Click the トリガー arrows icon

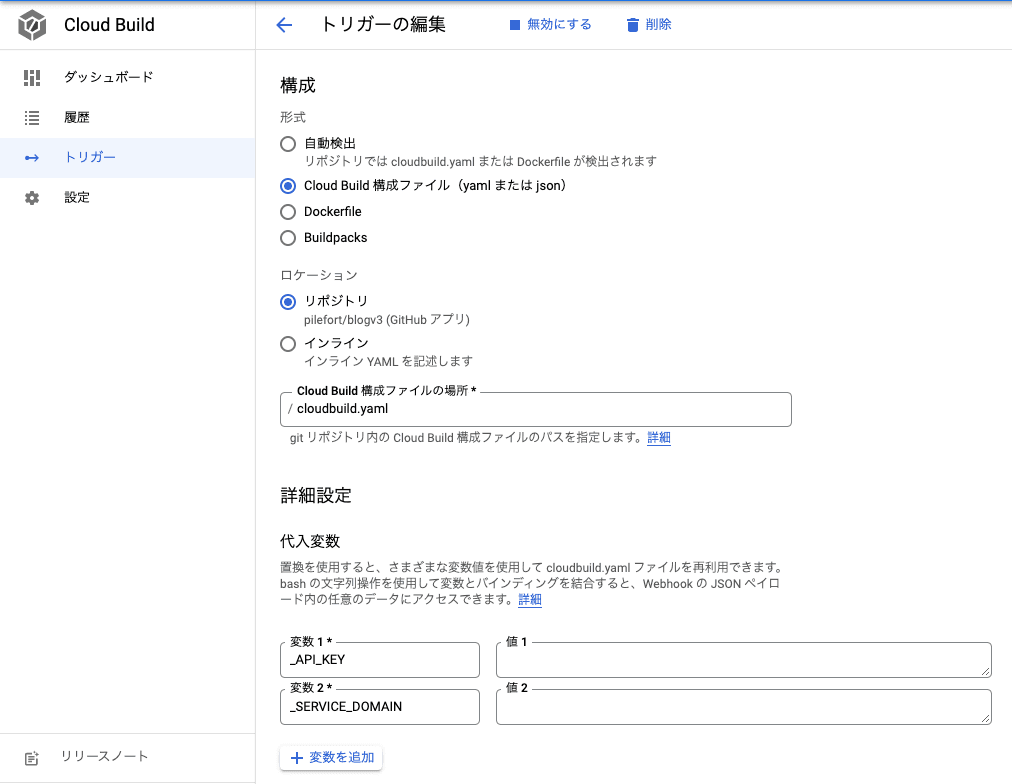31,157
